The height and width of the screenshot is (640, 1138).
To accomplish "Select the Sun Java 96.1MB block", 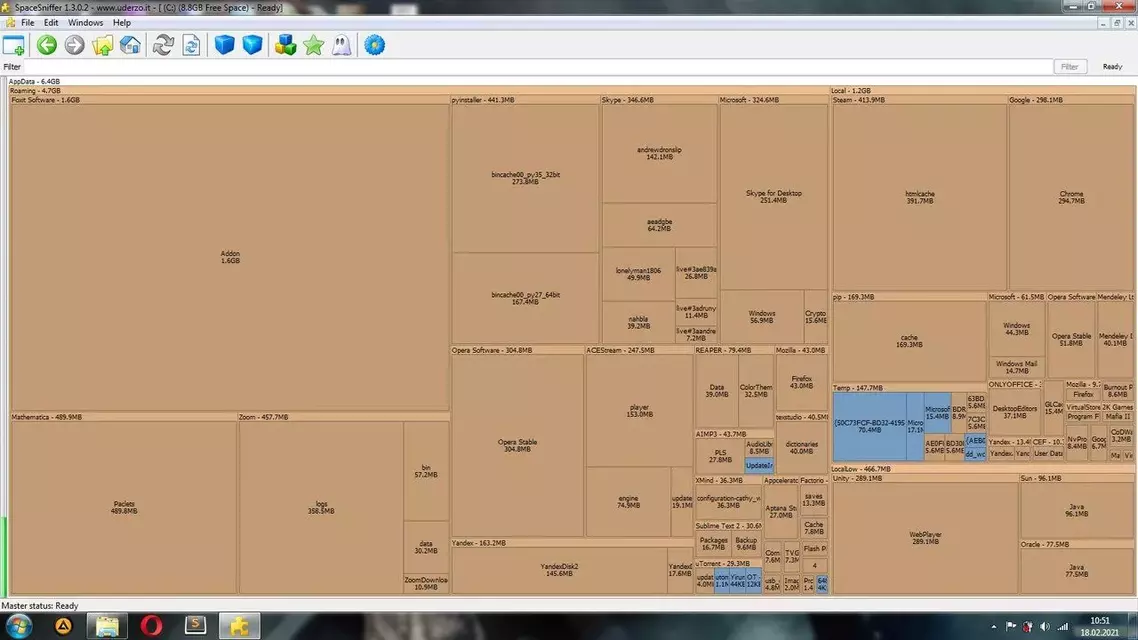I will pos(1076,510).
